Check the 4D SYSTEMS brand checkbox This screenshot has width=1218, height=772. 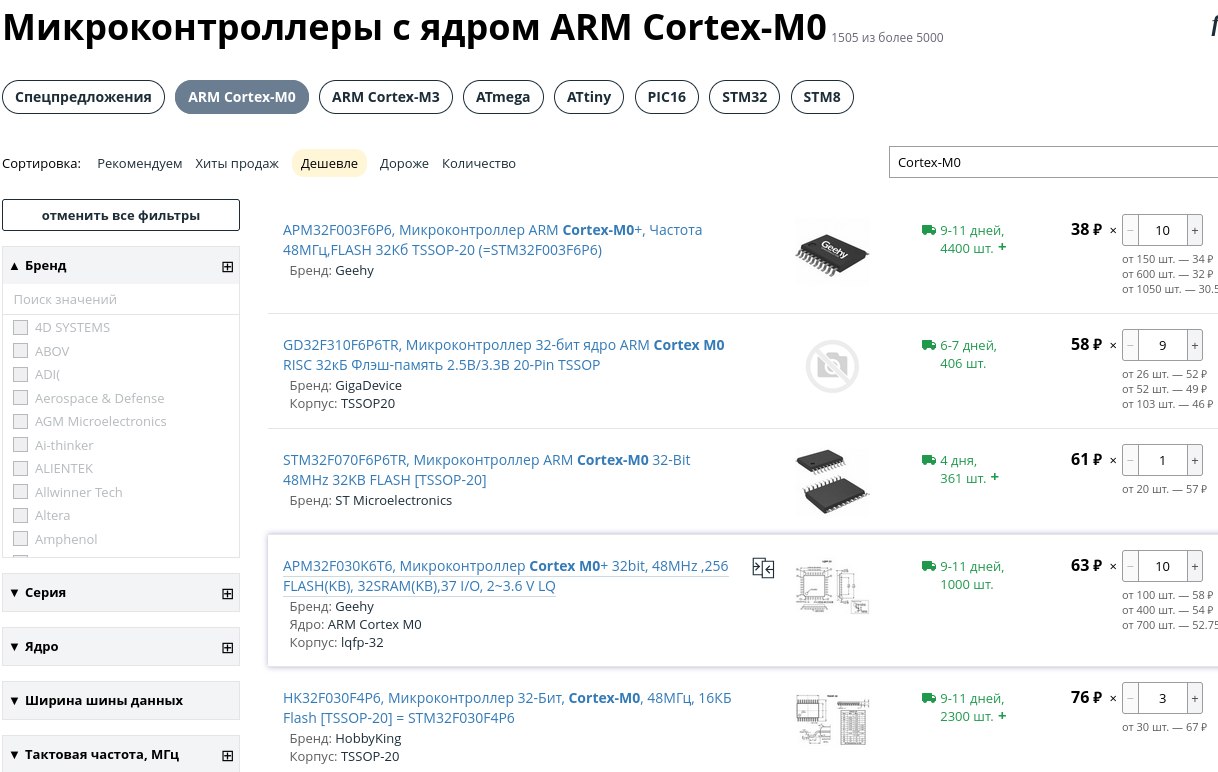coord(20,327)
